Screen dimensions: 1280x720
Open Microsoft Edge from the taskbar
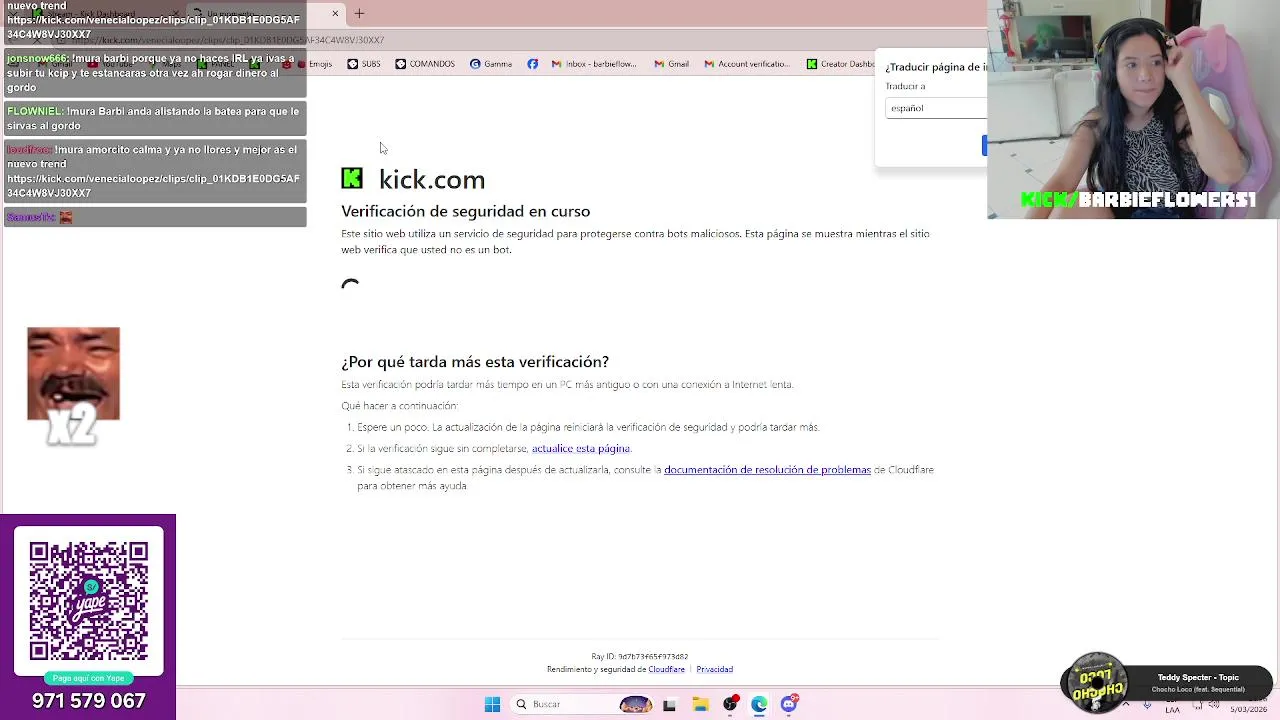click(759, 704)
